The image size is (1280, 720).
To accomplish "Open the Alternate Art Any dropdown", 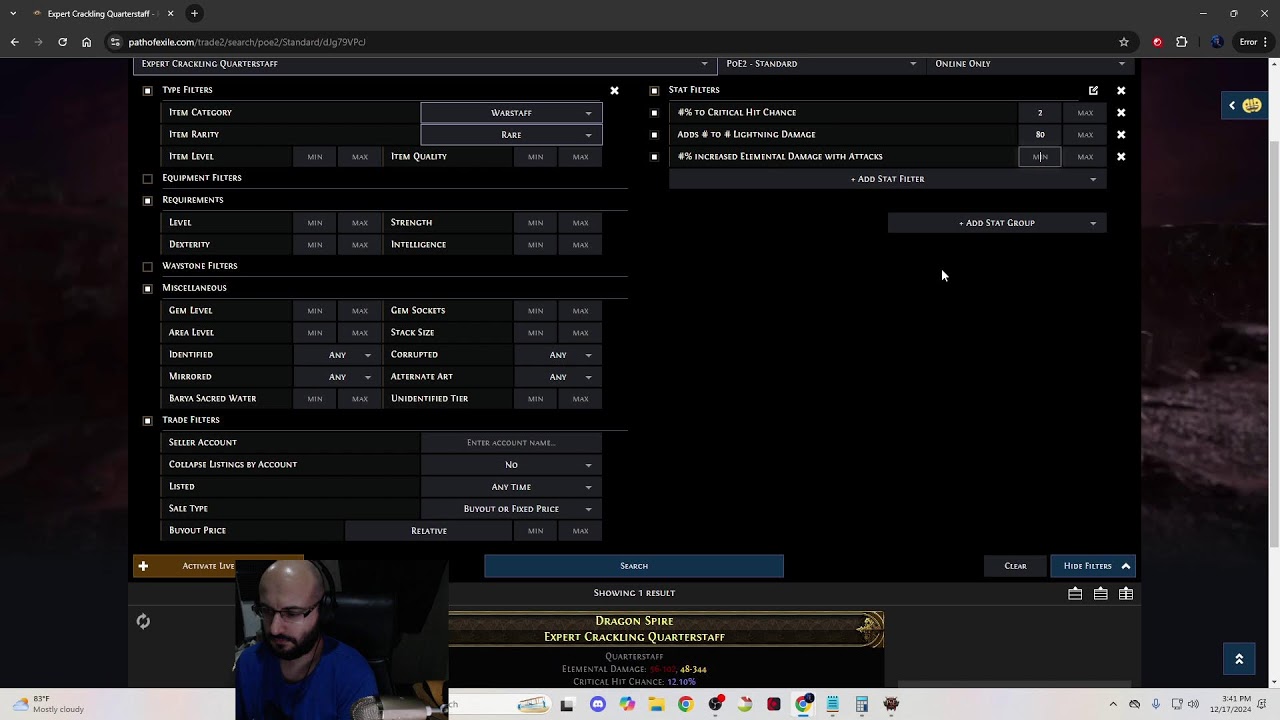I will pyautogui.click(x=558, y=376).
